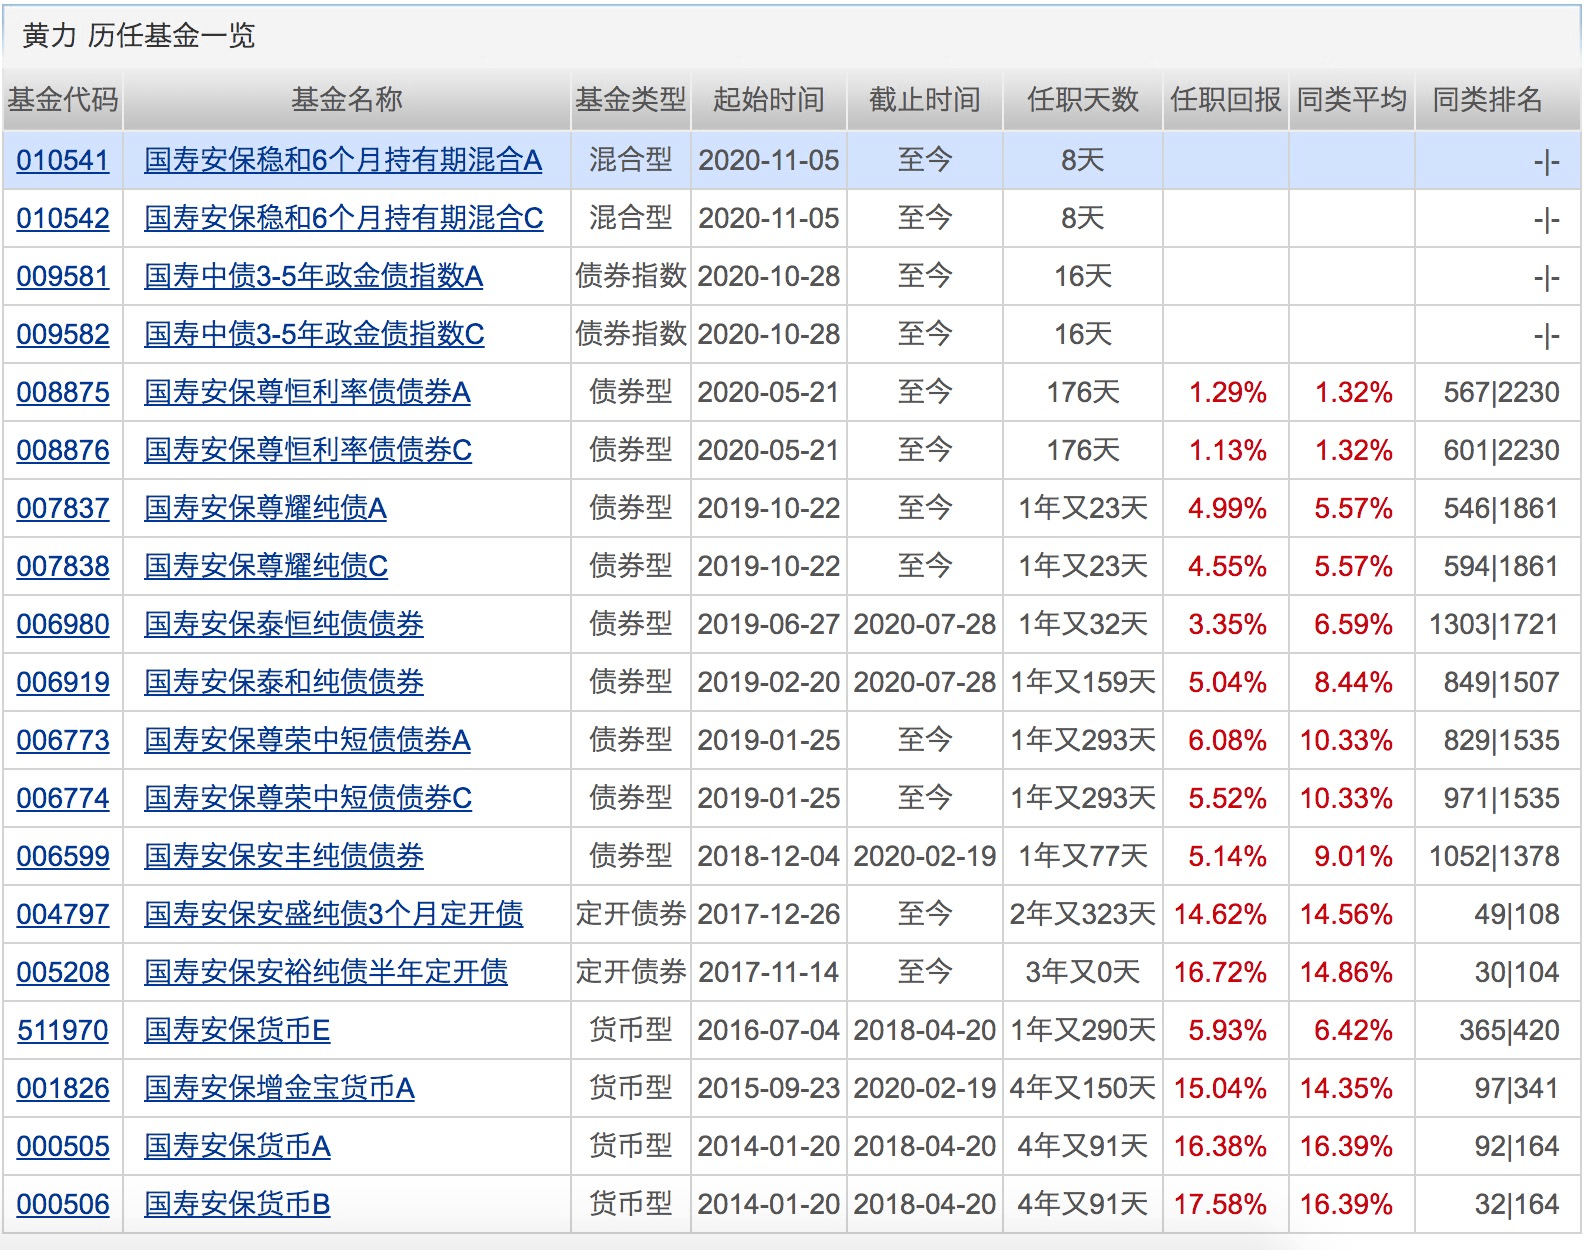Open fund code link 010542
This screenshot has height=1250, width=1588.
click(62, 218)
